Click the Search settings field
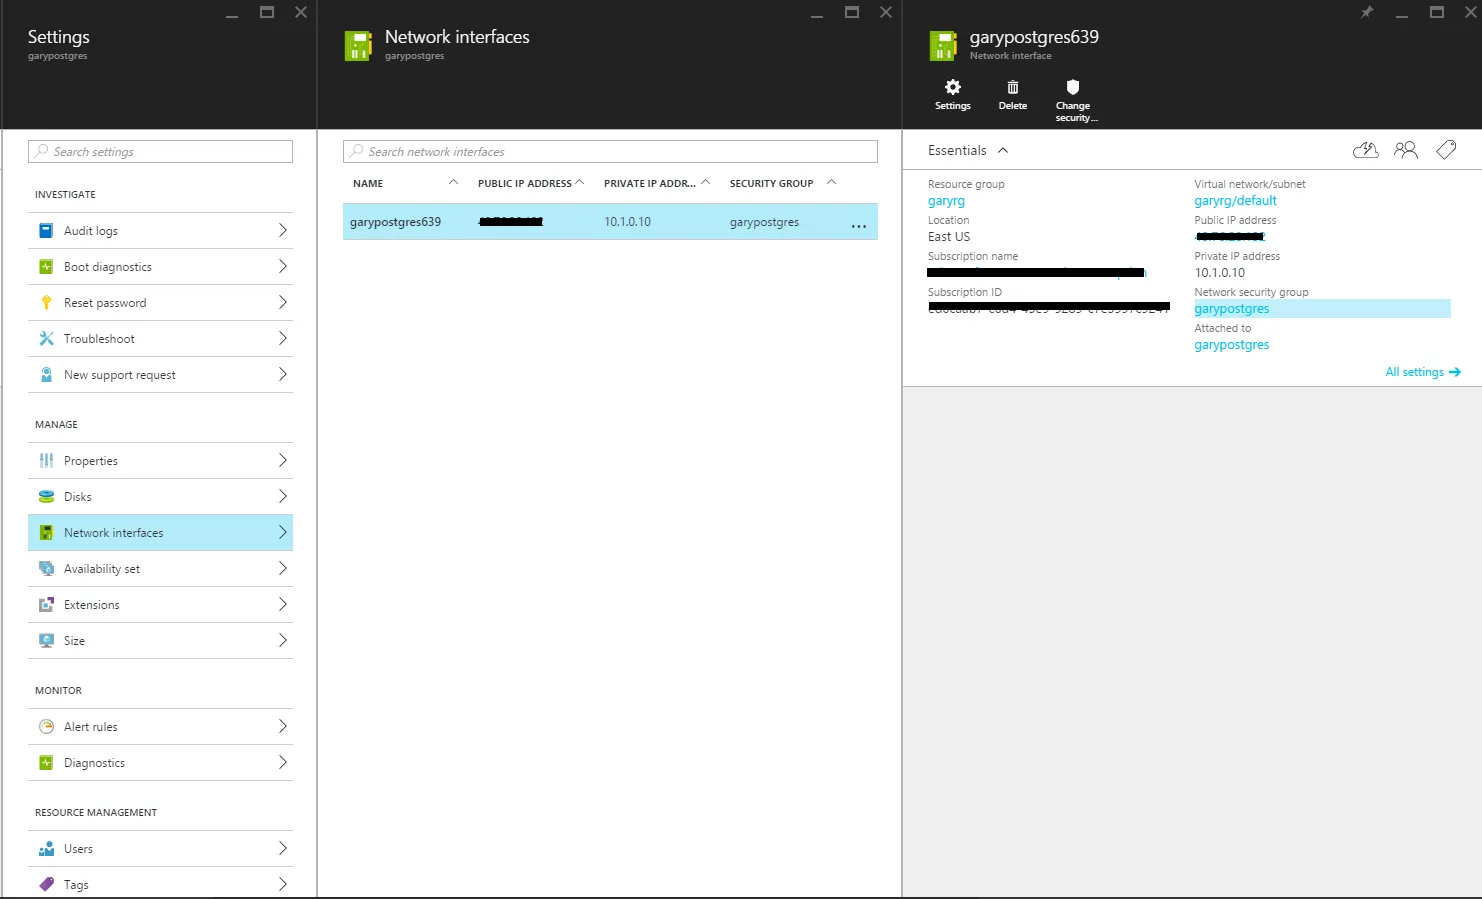 point(160,152)
